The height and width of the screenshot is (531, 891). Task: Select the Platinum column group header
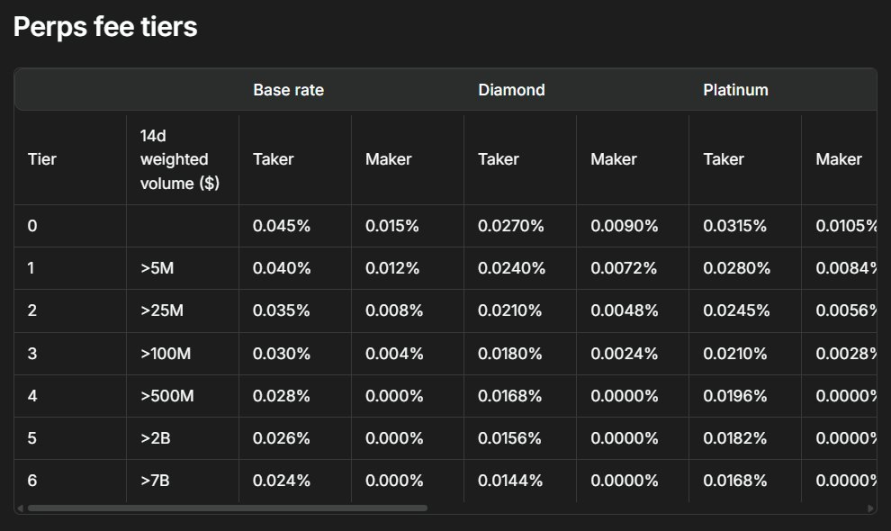click(735, 90)
